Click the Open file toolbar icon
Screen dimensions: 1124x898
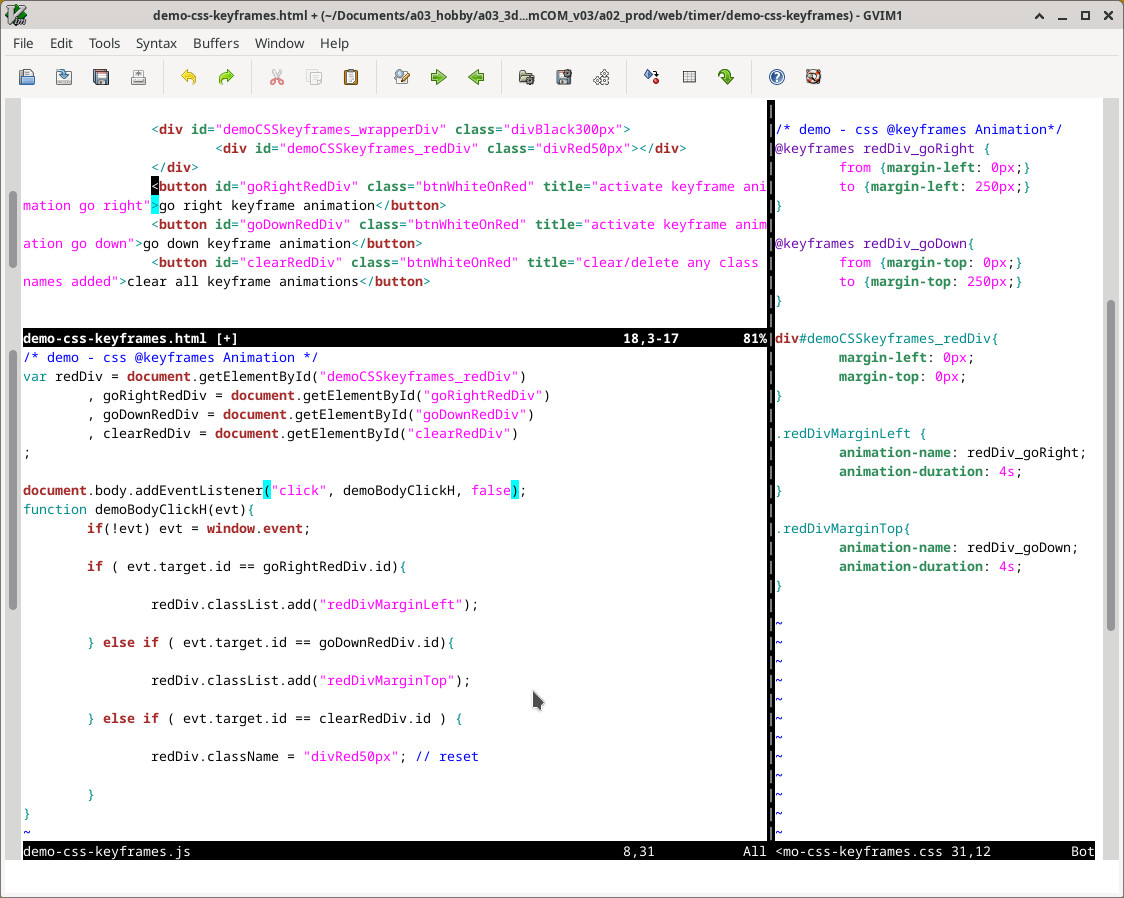coord(27,77)
